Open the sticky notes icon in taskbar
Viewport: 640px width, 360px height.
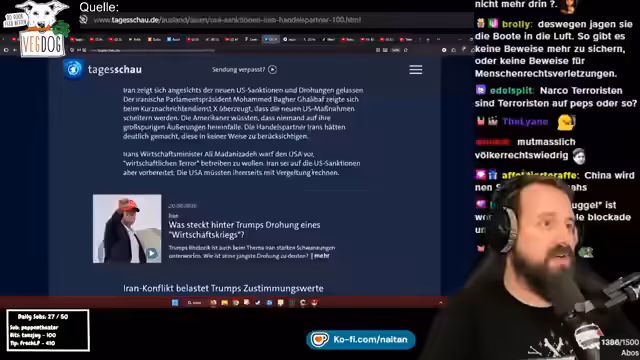280,302
